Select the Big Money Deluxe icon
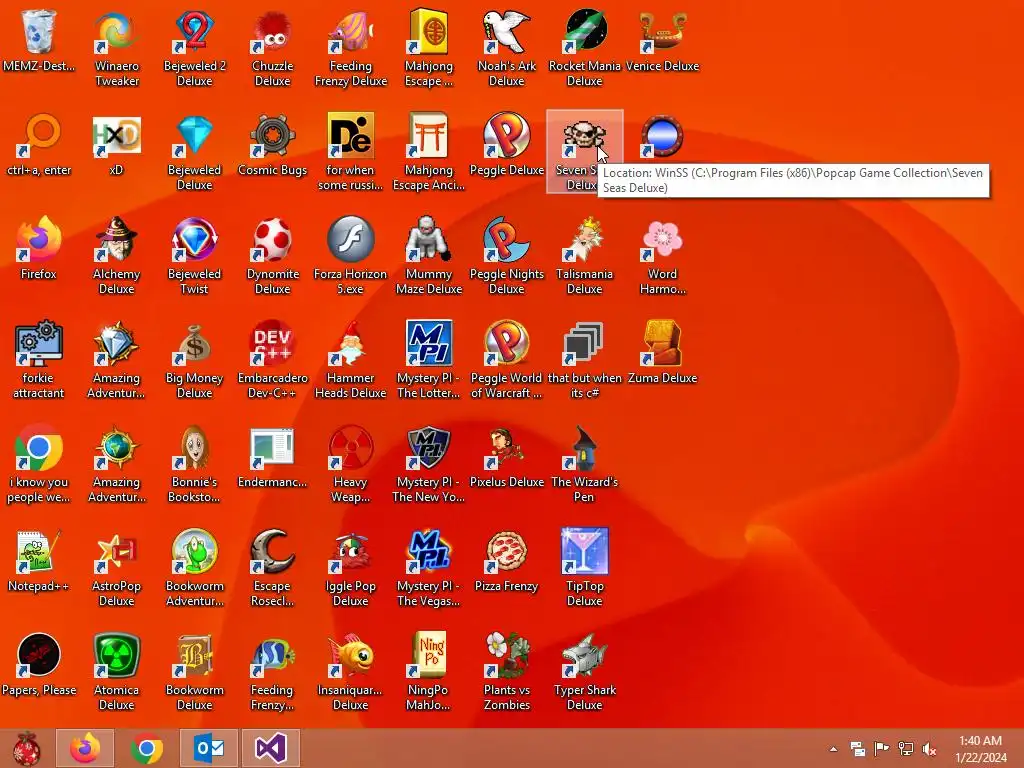1024x768 pixels. [195, 343]
